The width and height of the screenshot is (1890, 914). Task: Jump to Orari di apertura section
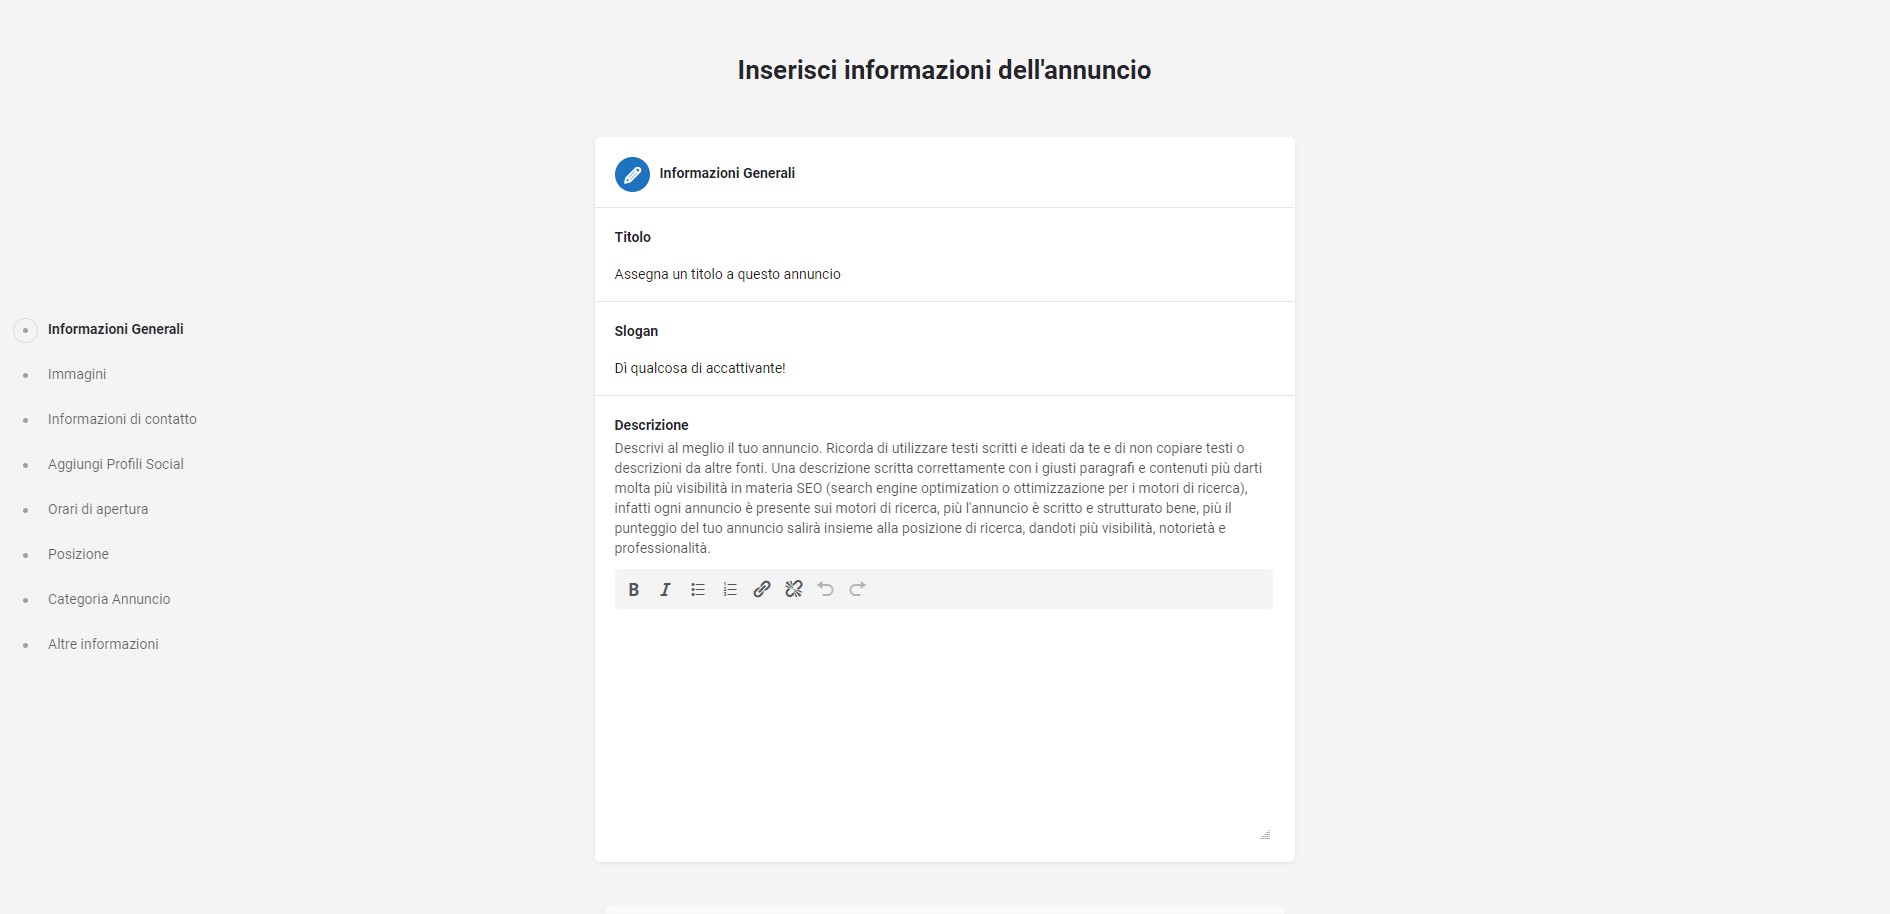click(98, 509)
